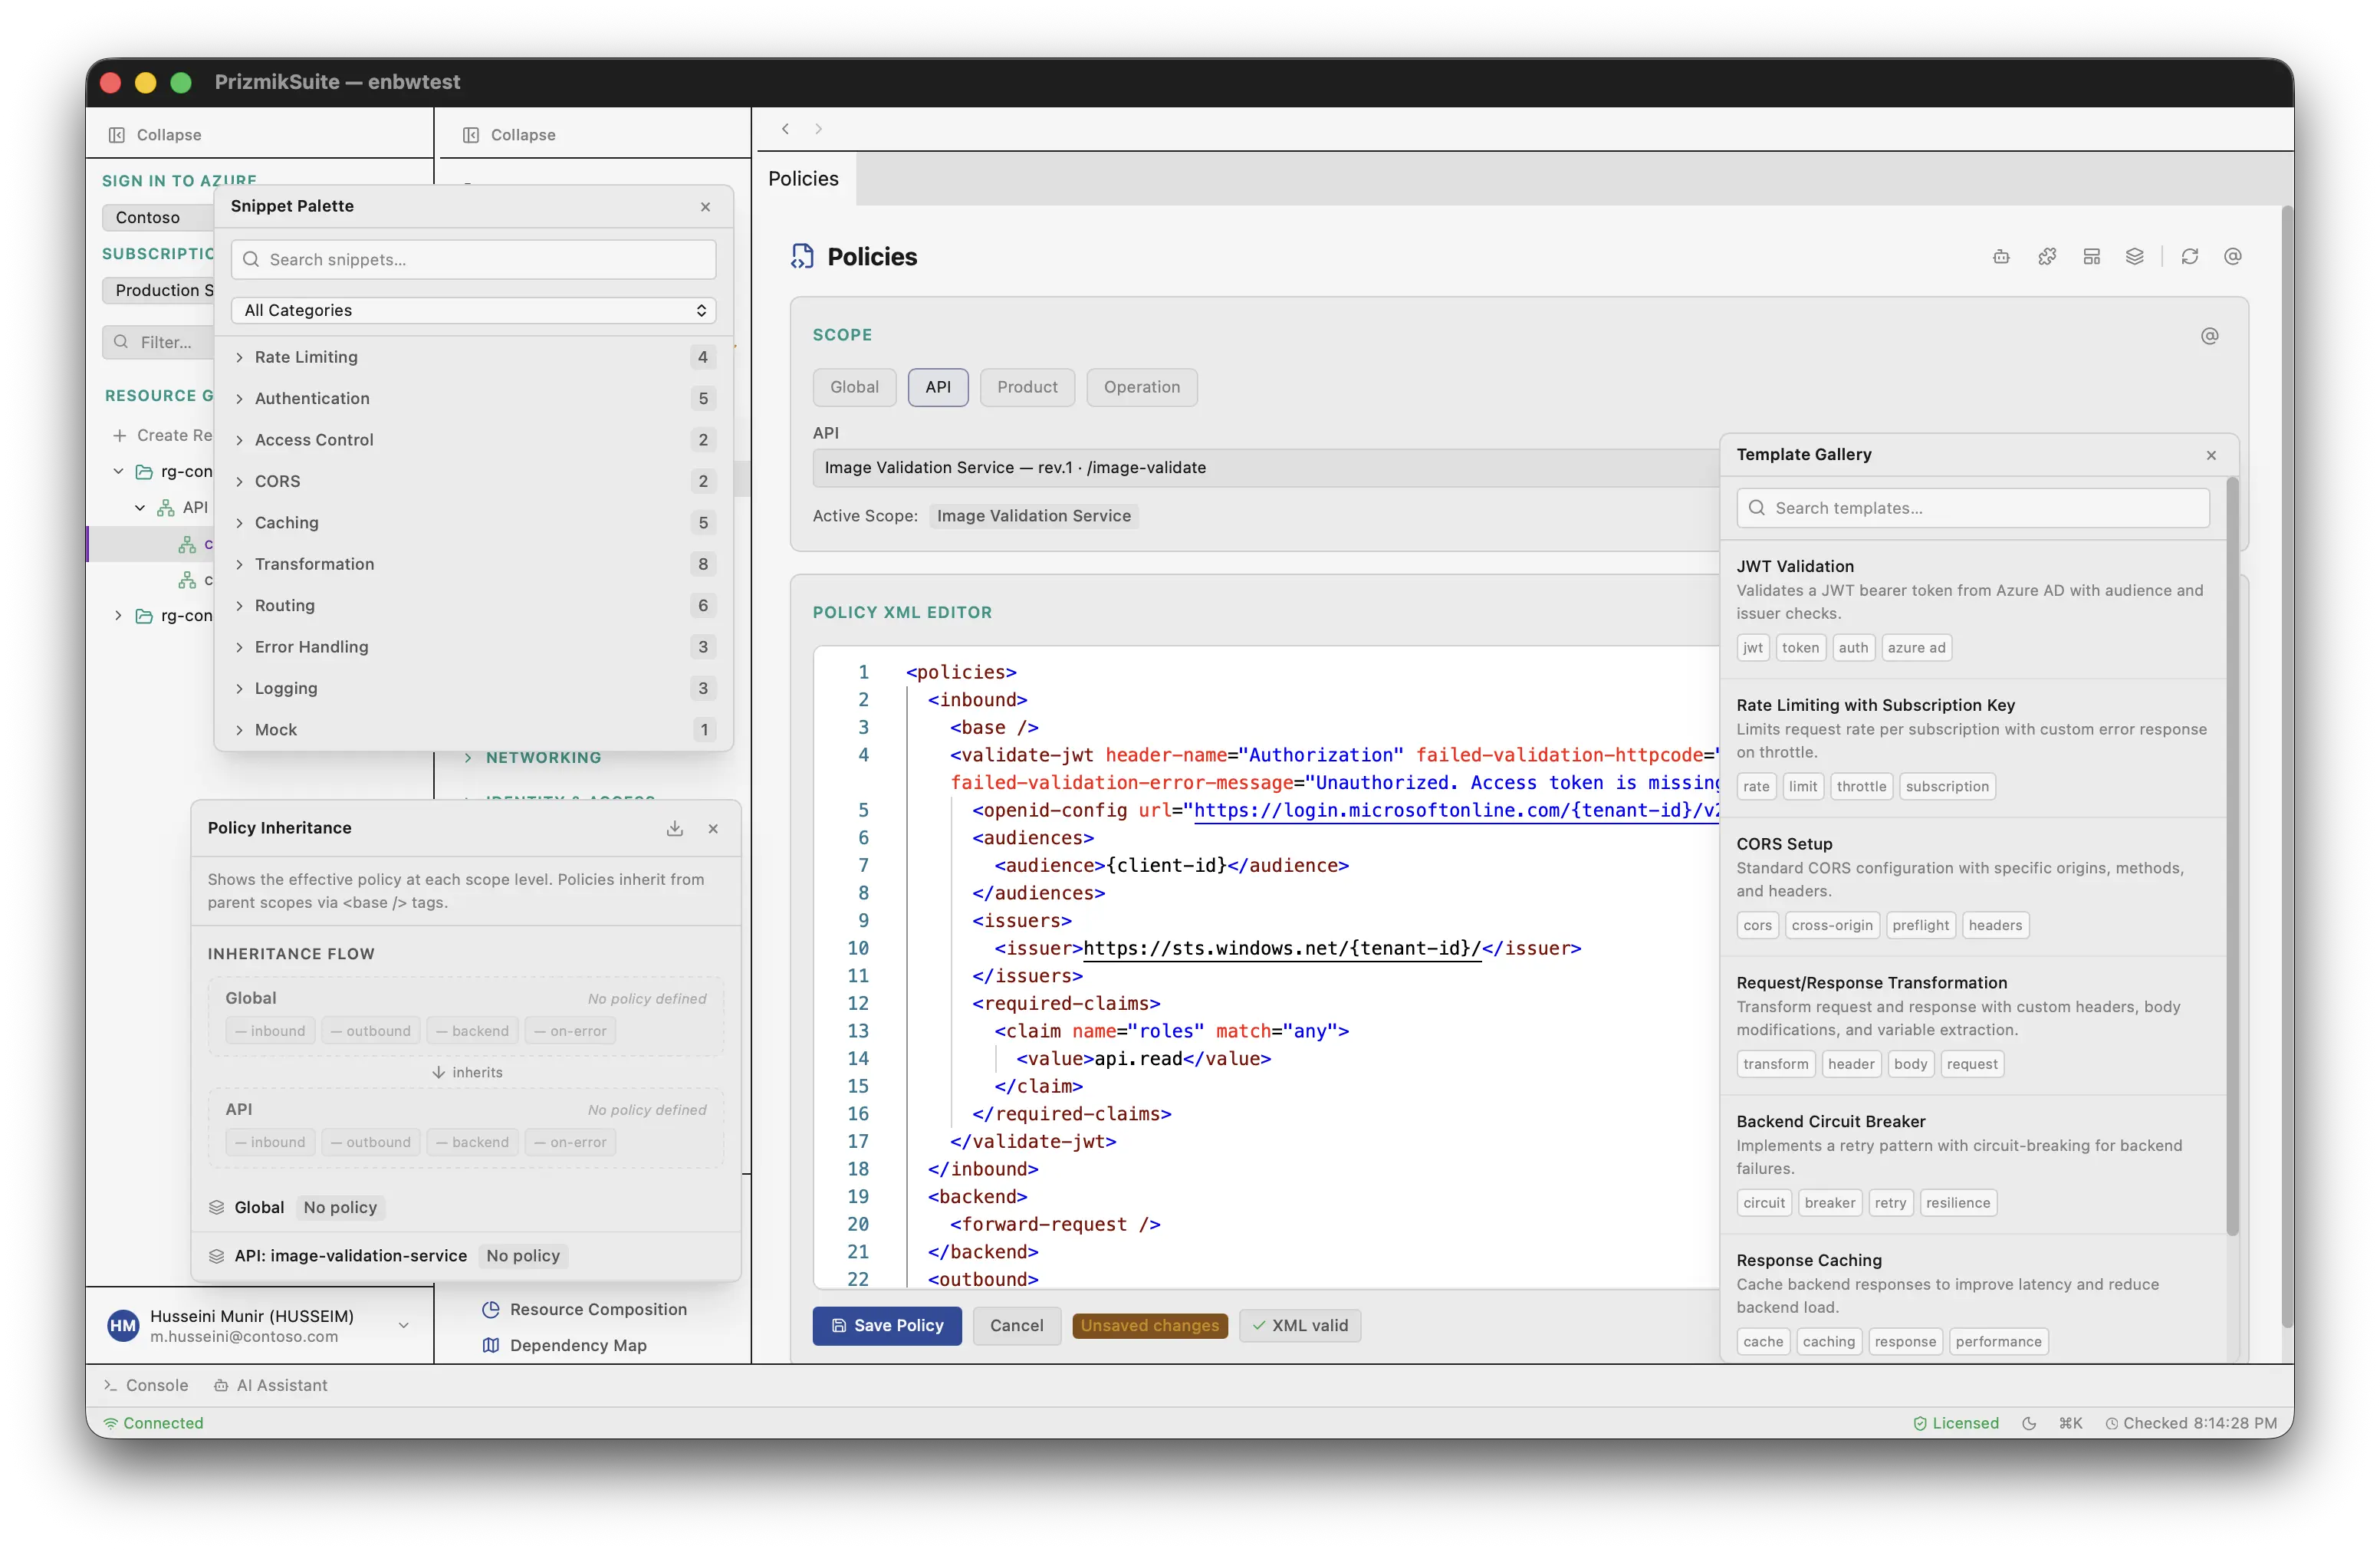Collapse the left resource sidebar

155,135
